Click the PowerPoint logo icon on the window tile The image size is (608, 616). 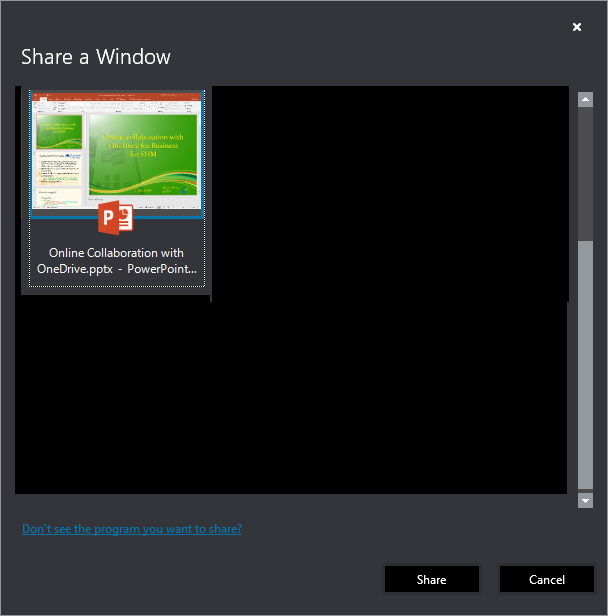tap(116, 218)
